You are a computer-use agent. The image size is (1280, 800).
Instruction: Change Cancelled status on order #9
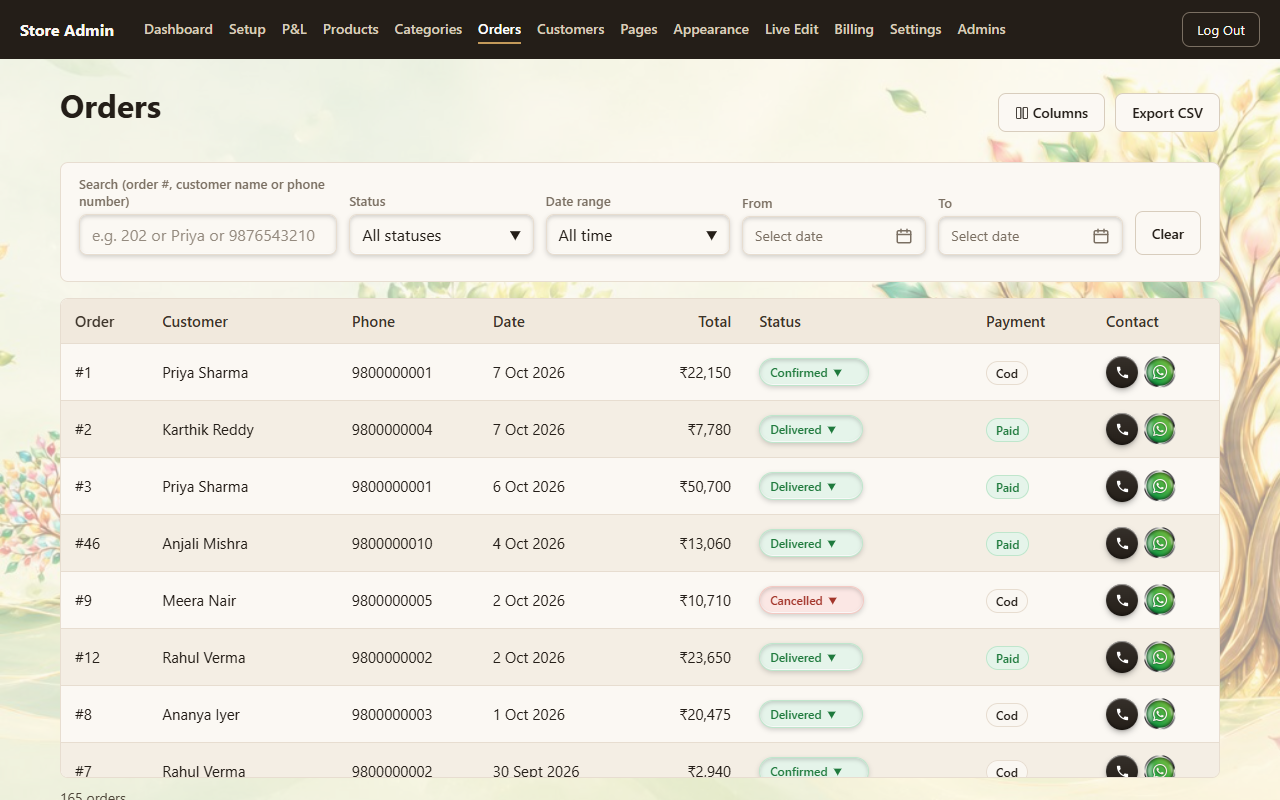(811, 601)
